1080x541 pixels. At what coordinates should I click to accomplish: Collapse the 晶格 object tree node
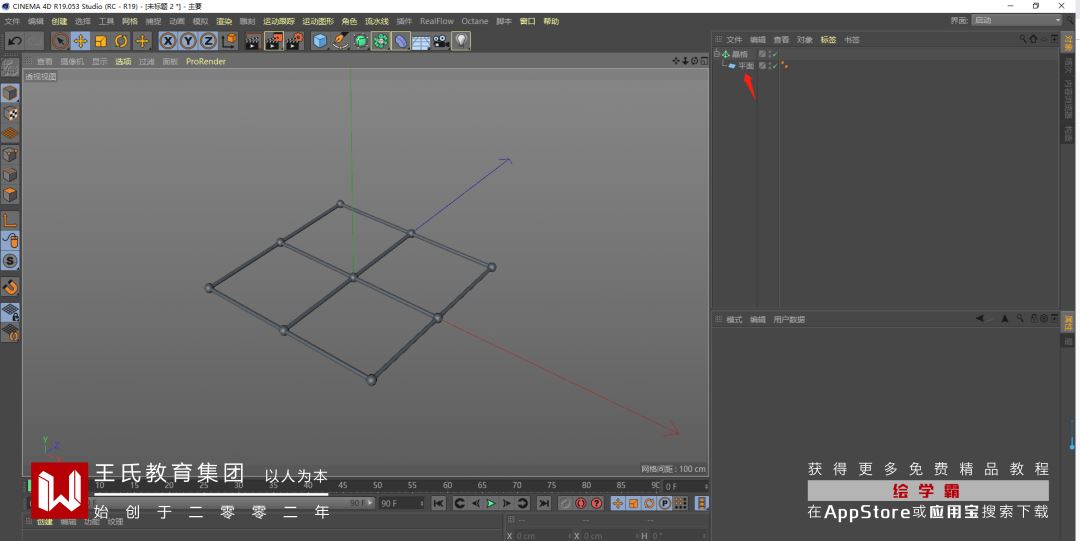pyautogui.click(x=717, y=54)
